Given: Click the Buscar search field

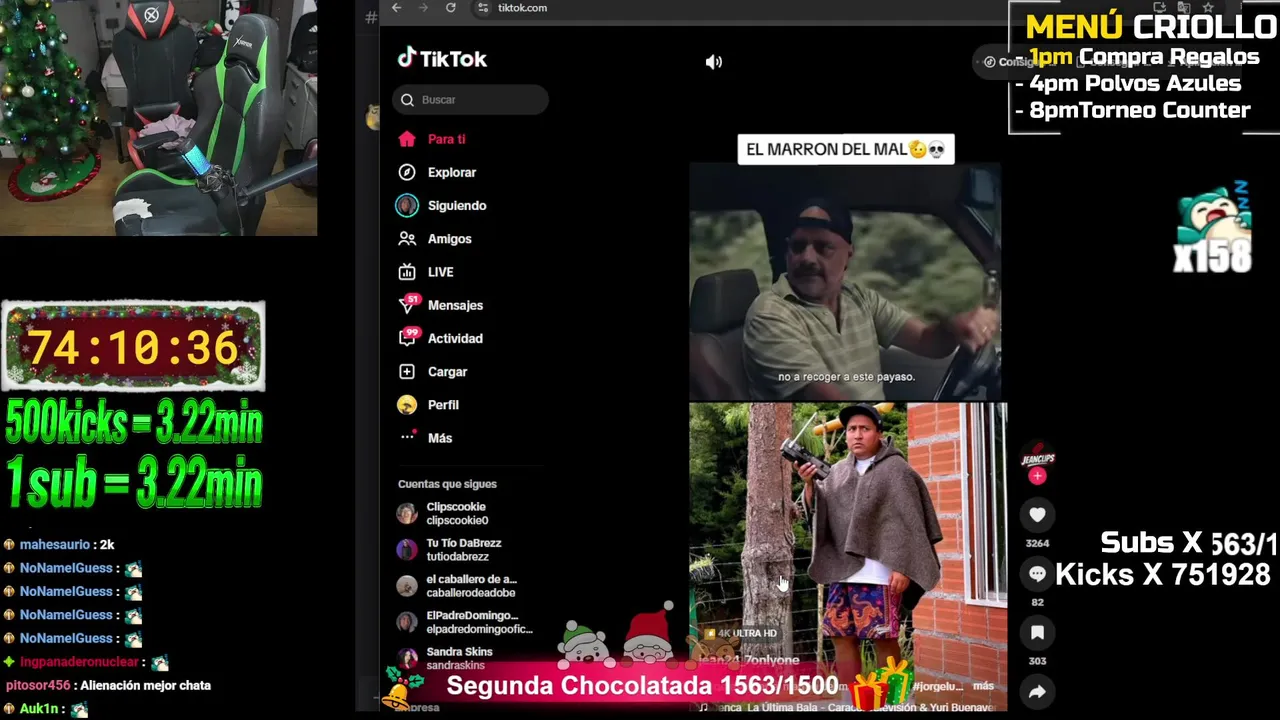Looking at the screenshot, I should (470, 99).
